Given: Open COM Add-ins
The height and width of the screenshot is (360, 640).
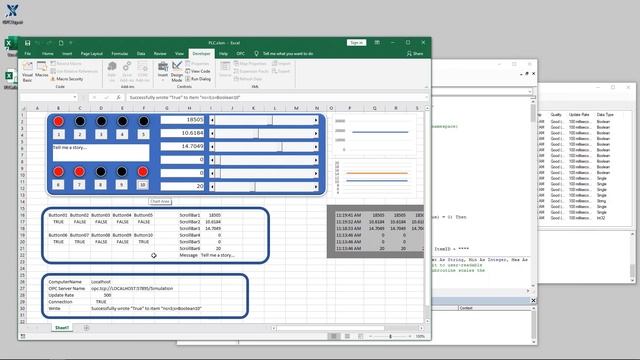Looking at the screenshot, I should point(142,71).
